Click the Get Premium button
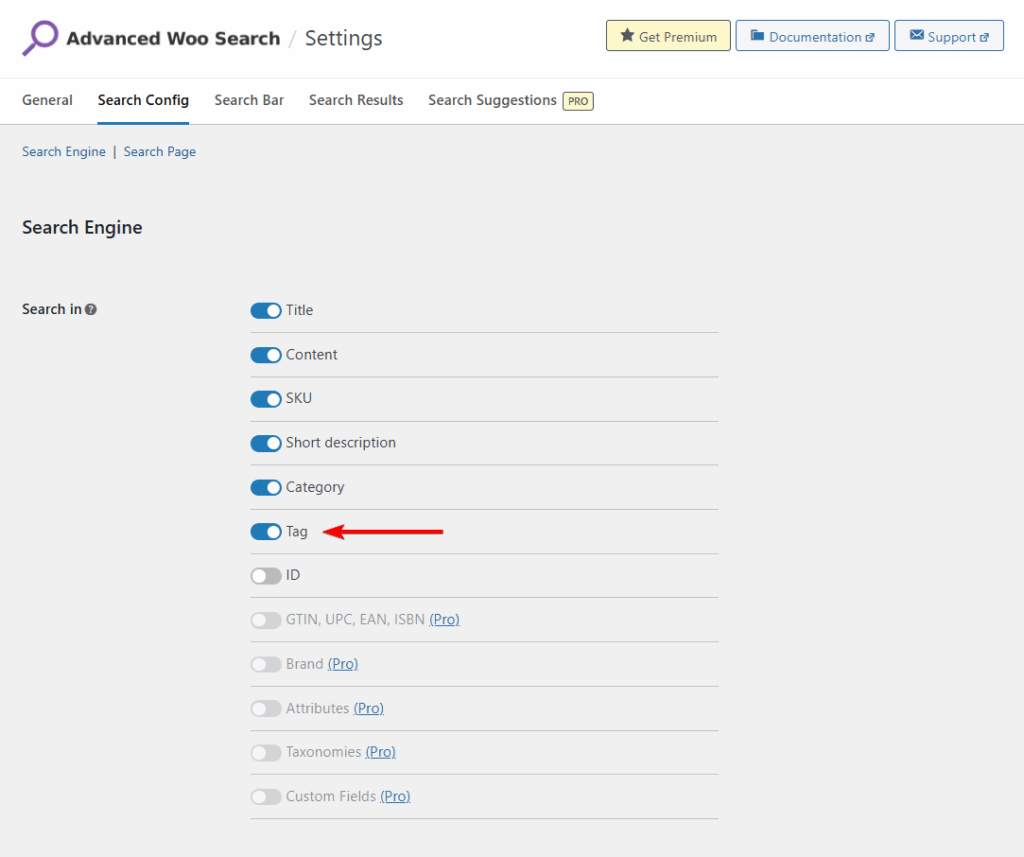This screenshot has height=857, width=1024. pyautogui.click(x=668, y=35)
